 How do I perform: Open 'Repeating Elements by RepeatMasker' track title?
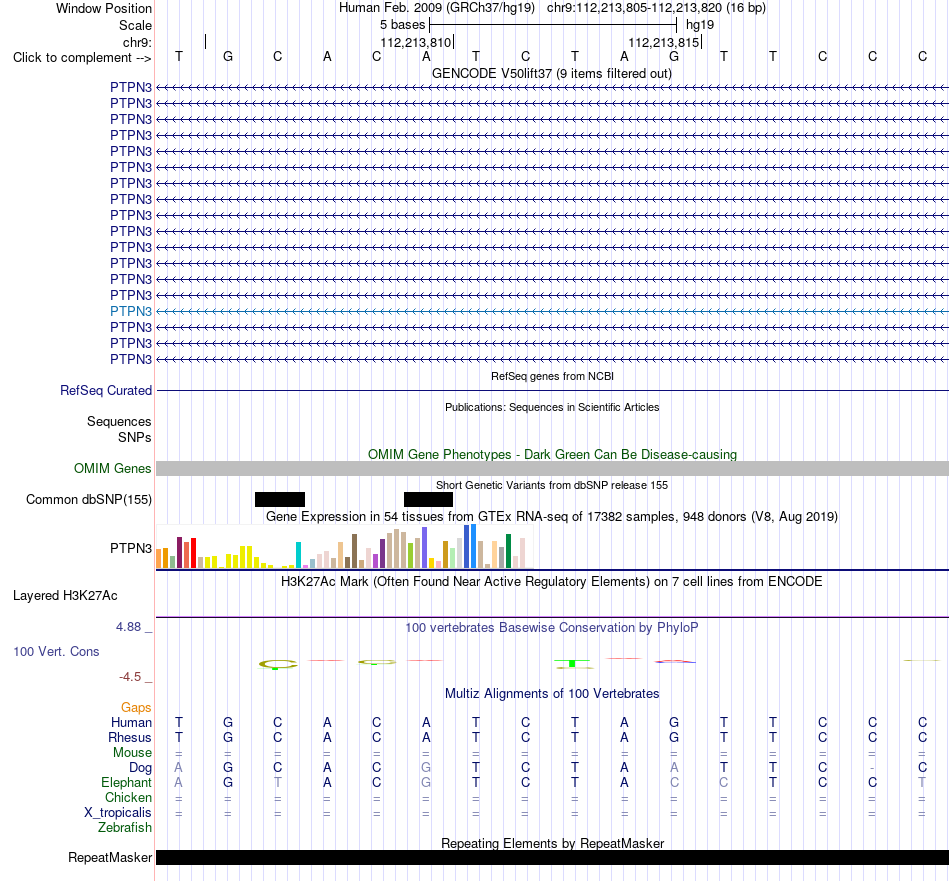[x=552, y=843]
